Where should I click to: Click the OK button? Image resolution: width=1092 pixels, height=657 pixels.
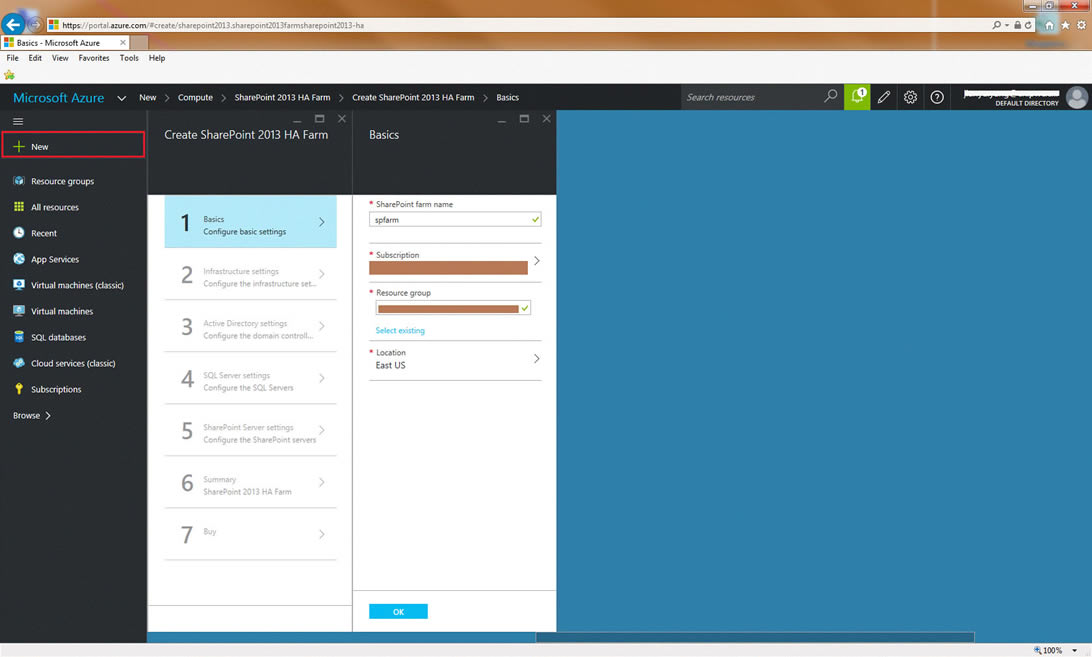click(x=398, y=611)
